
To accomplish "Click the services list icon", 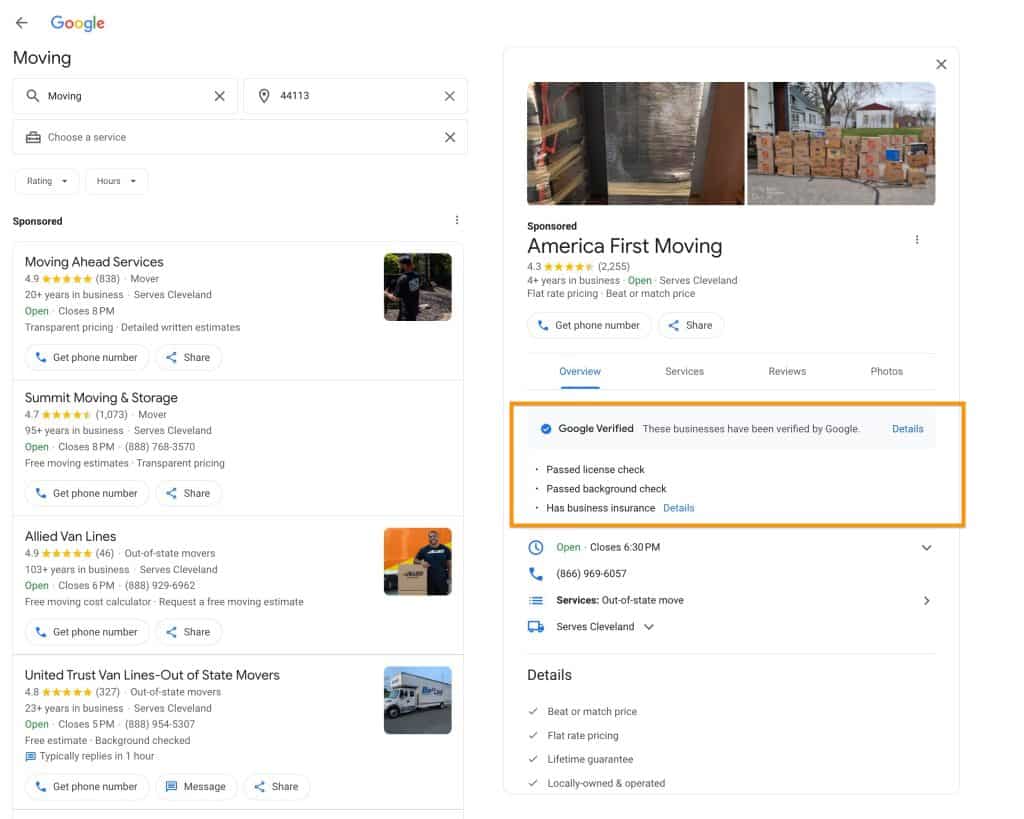I will click(x=536, y=600).
